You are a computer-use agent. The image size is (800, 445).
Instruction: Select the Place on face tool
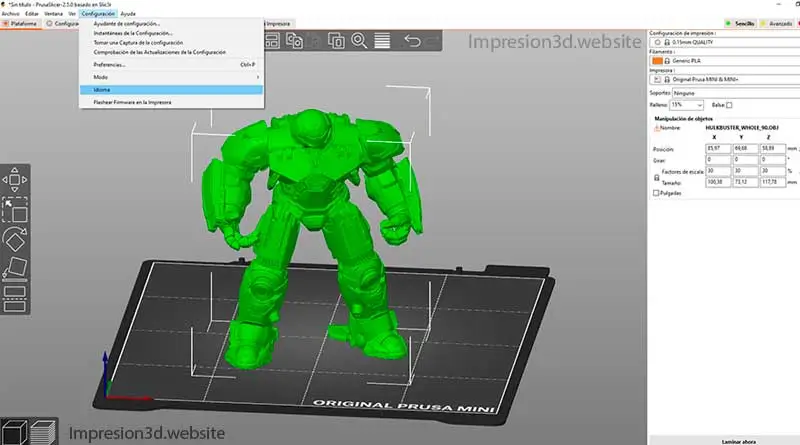[15, 269]
